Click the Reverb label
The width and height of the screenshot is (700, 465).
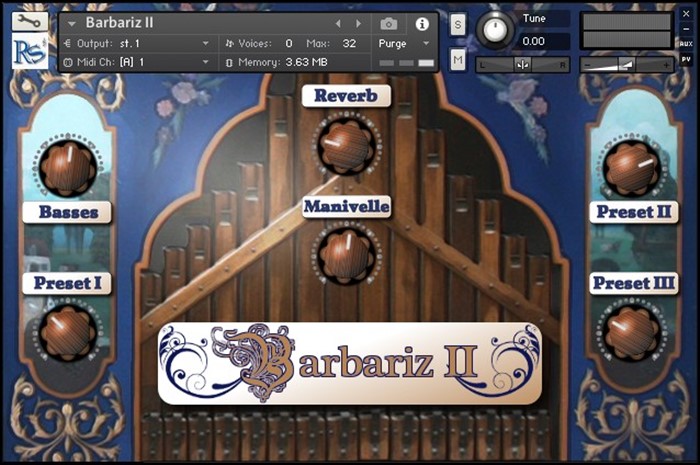point(346,95)
